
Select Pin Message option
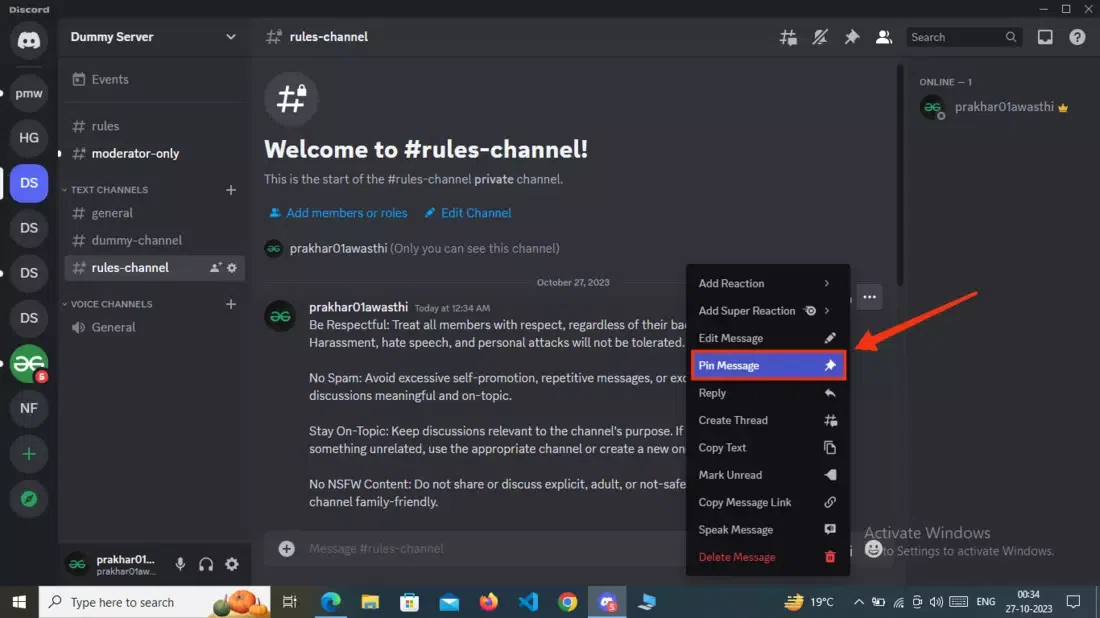click(767, 365)
